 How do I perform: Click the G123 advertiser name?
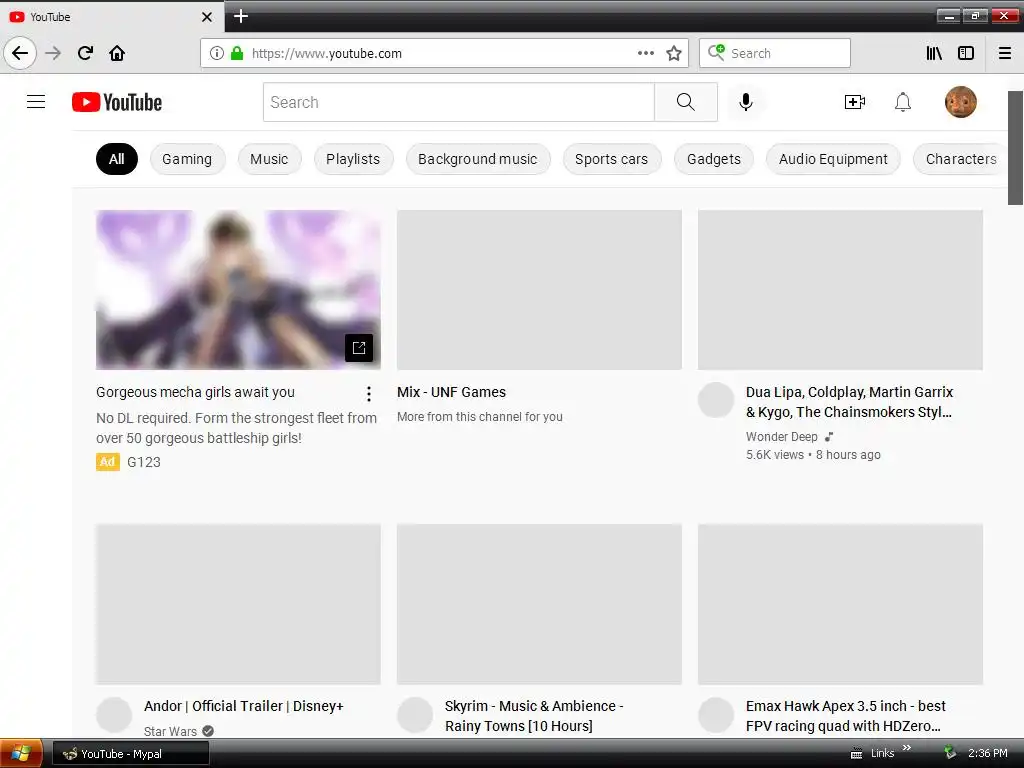pyautogui.click(x=144, y=462)
